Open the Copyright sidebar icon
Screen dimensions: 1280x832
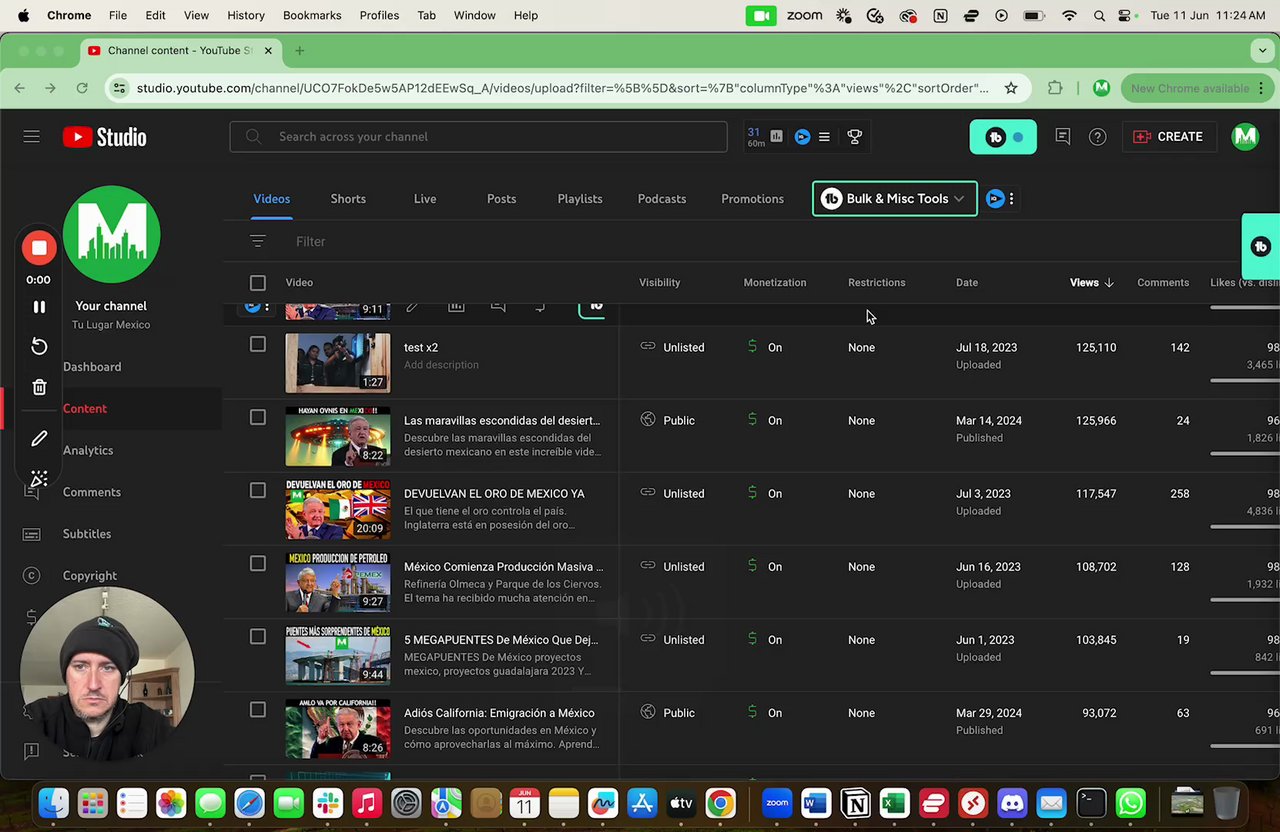(x=31, y=575)
